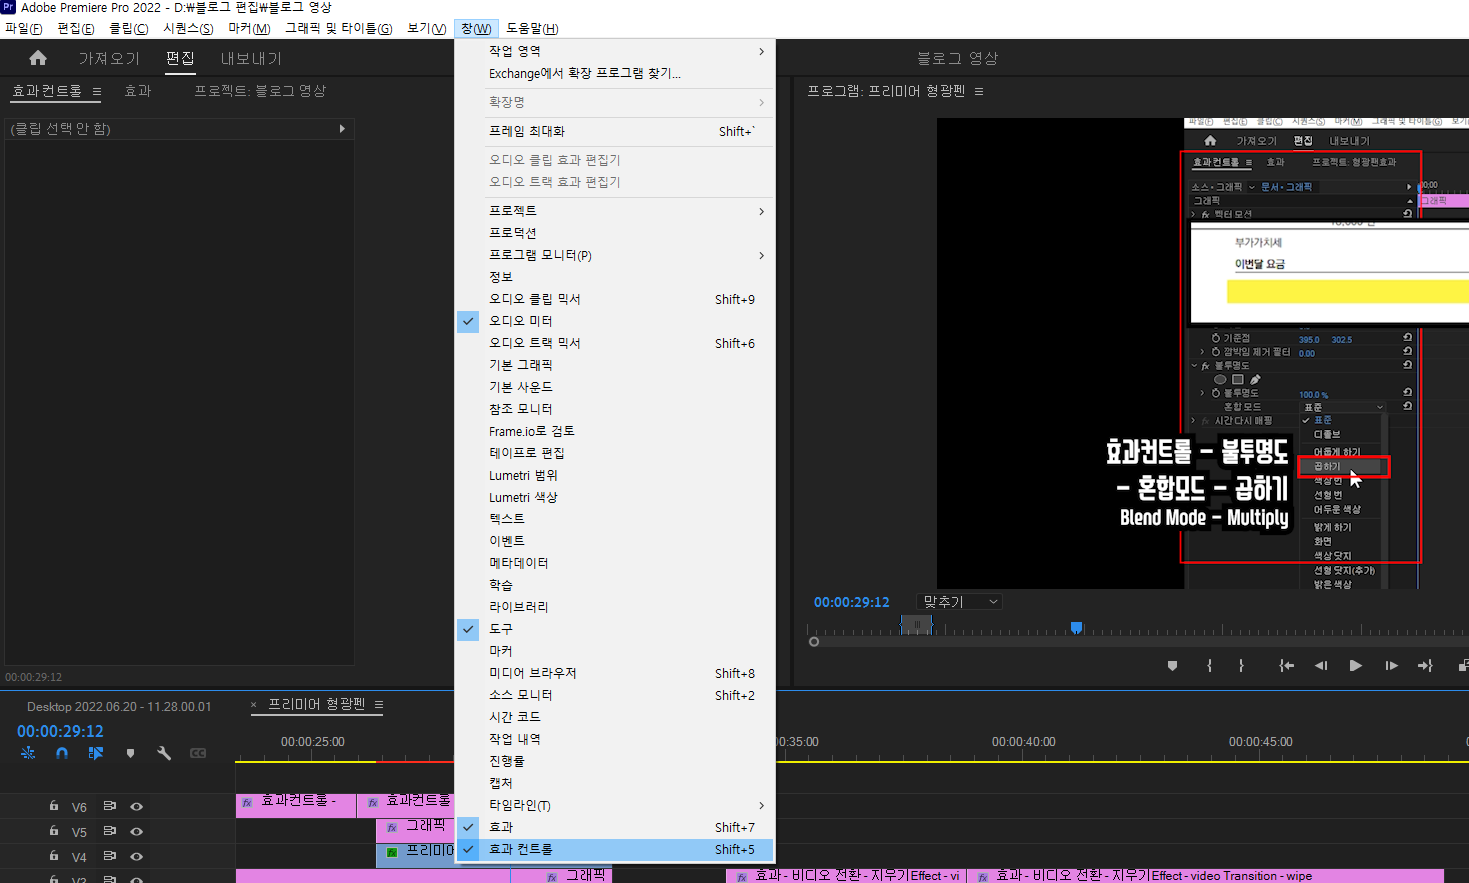1469x883 pixels.
Task: Toggle insert and overwrite sequences as nests
Action: pos(28,753)
